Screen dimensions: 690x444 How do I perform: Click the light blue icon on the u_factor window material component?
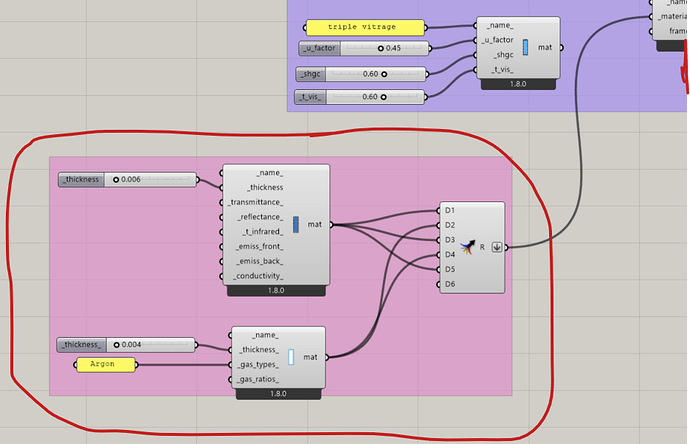point(525,48)
